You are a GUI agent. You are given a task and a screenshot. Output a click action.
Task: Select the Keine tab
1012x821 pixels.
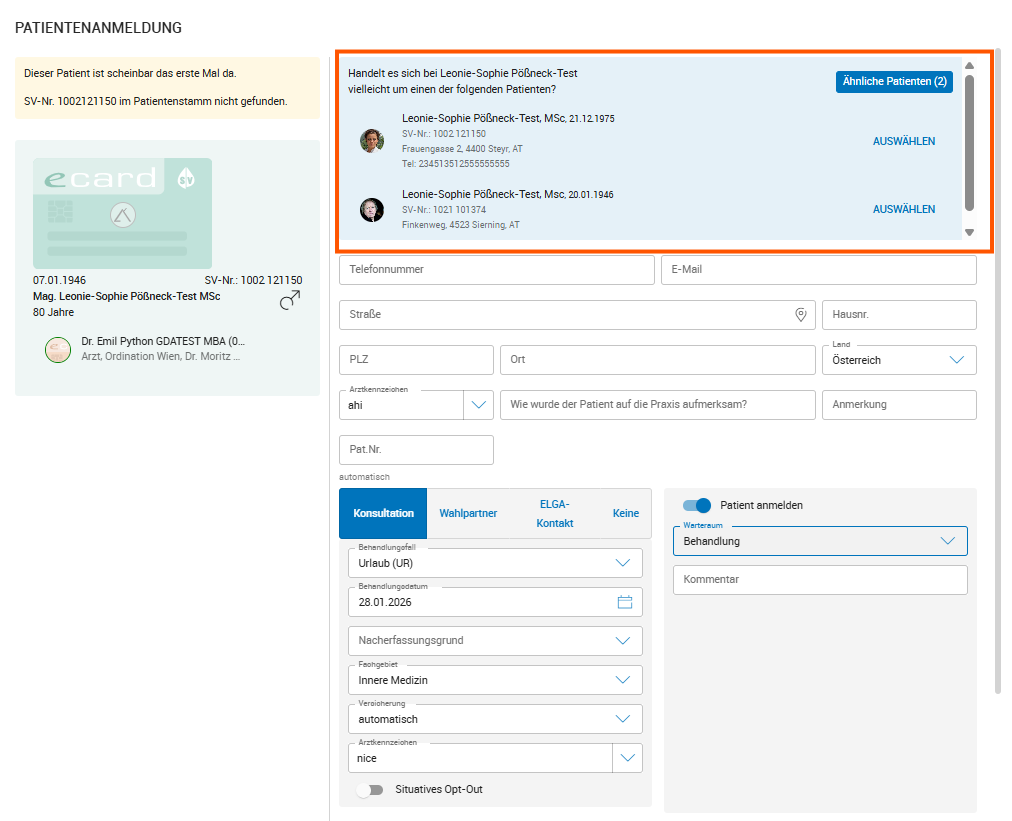point(626,513)
